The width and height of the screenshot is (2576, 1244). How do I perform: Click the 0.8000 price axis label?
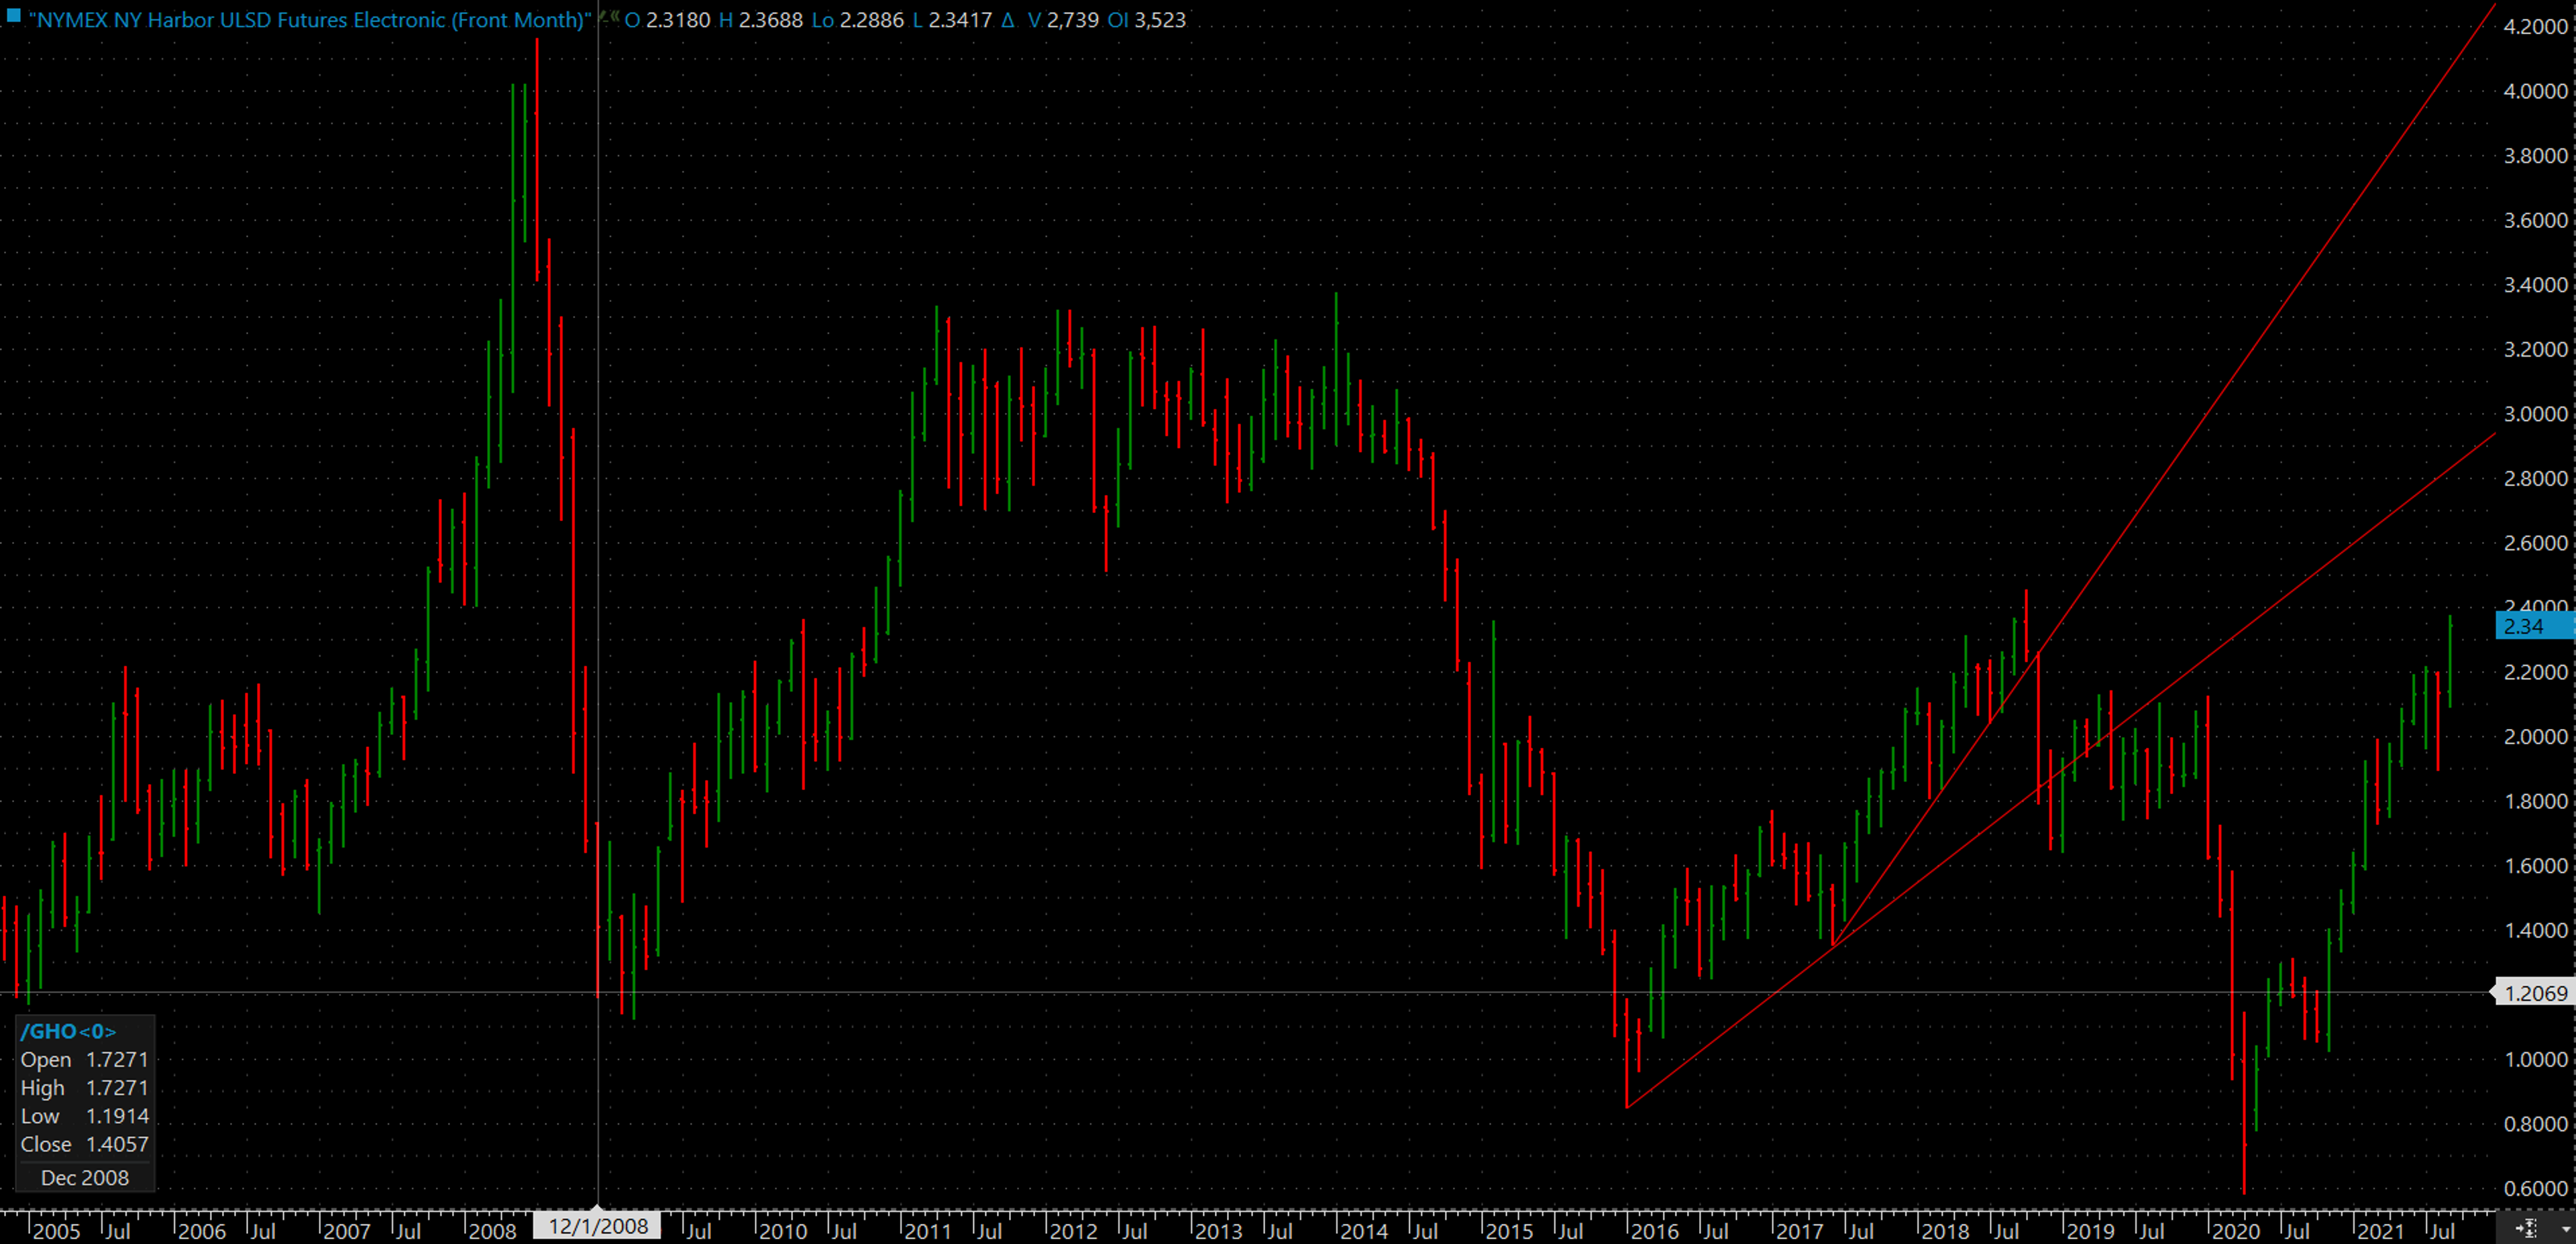2535,1124
